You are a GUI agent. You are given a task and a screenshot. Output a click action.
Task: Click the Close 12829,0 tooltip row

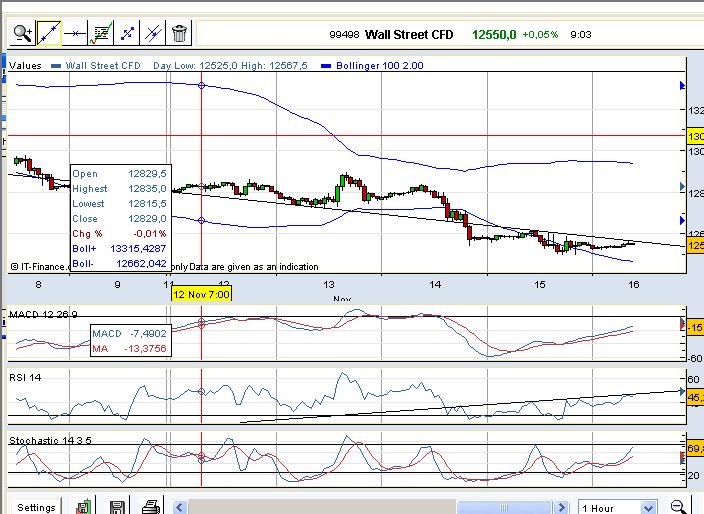click(x=119, y=219)
